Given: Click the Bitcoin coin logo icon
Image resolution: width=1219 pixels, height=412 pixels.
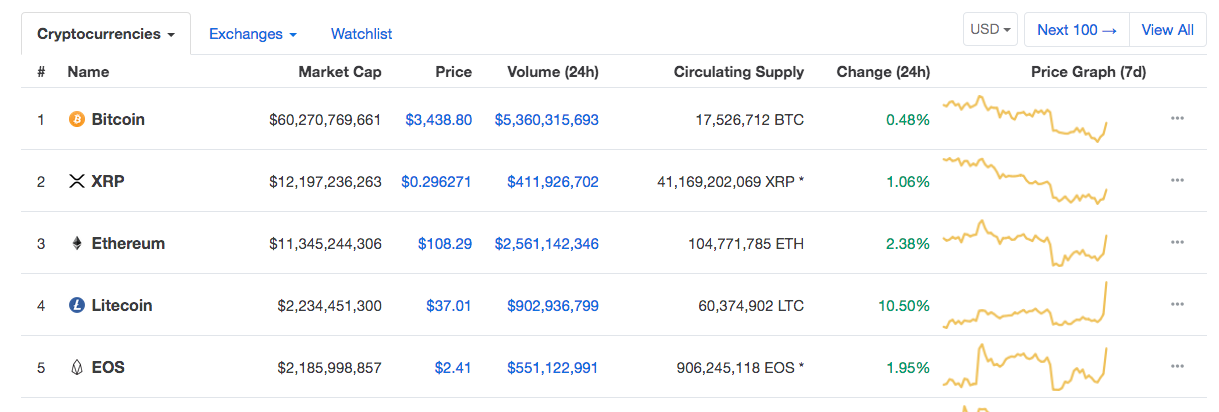Looking at the screenshot, I should coord(76,119).
